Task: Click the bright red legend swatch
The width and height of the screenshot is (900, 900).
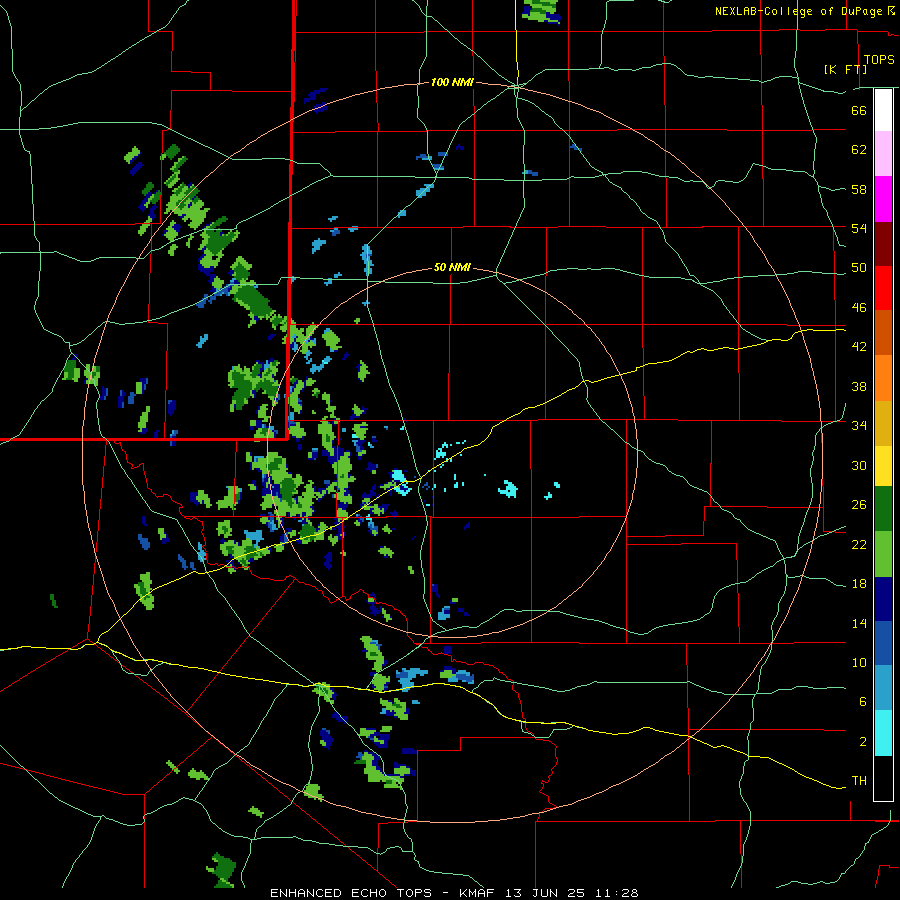Action: coord(883,288)
